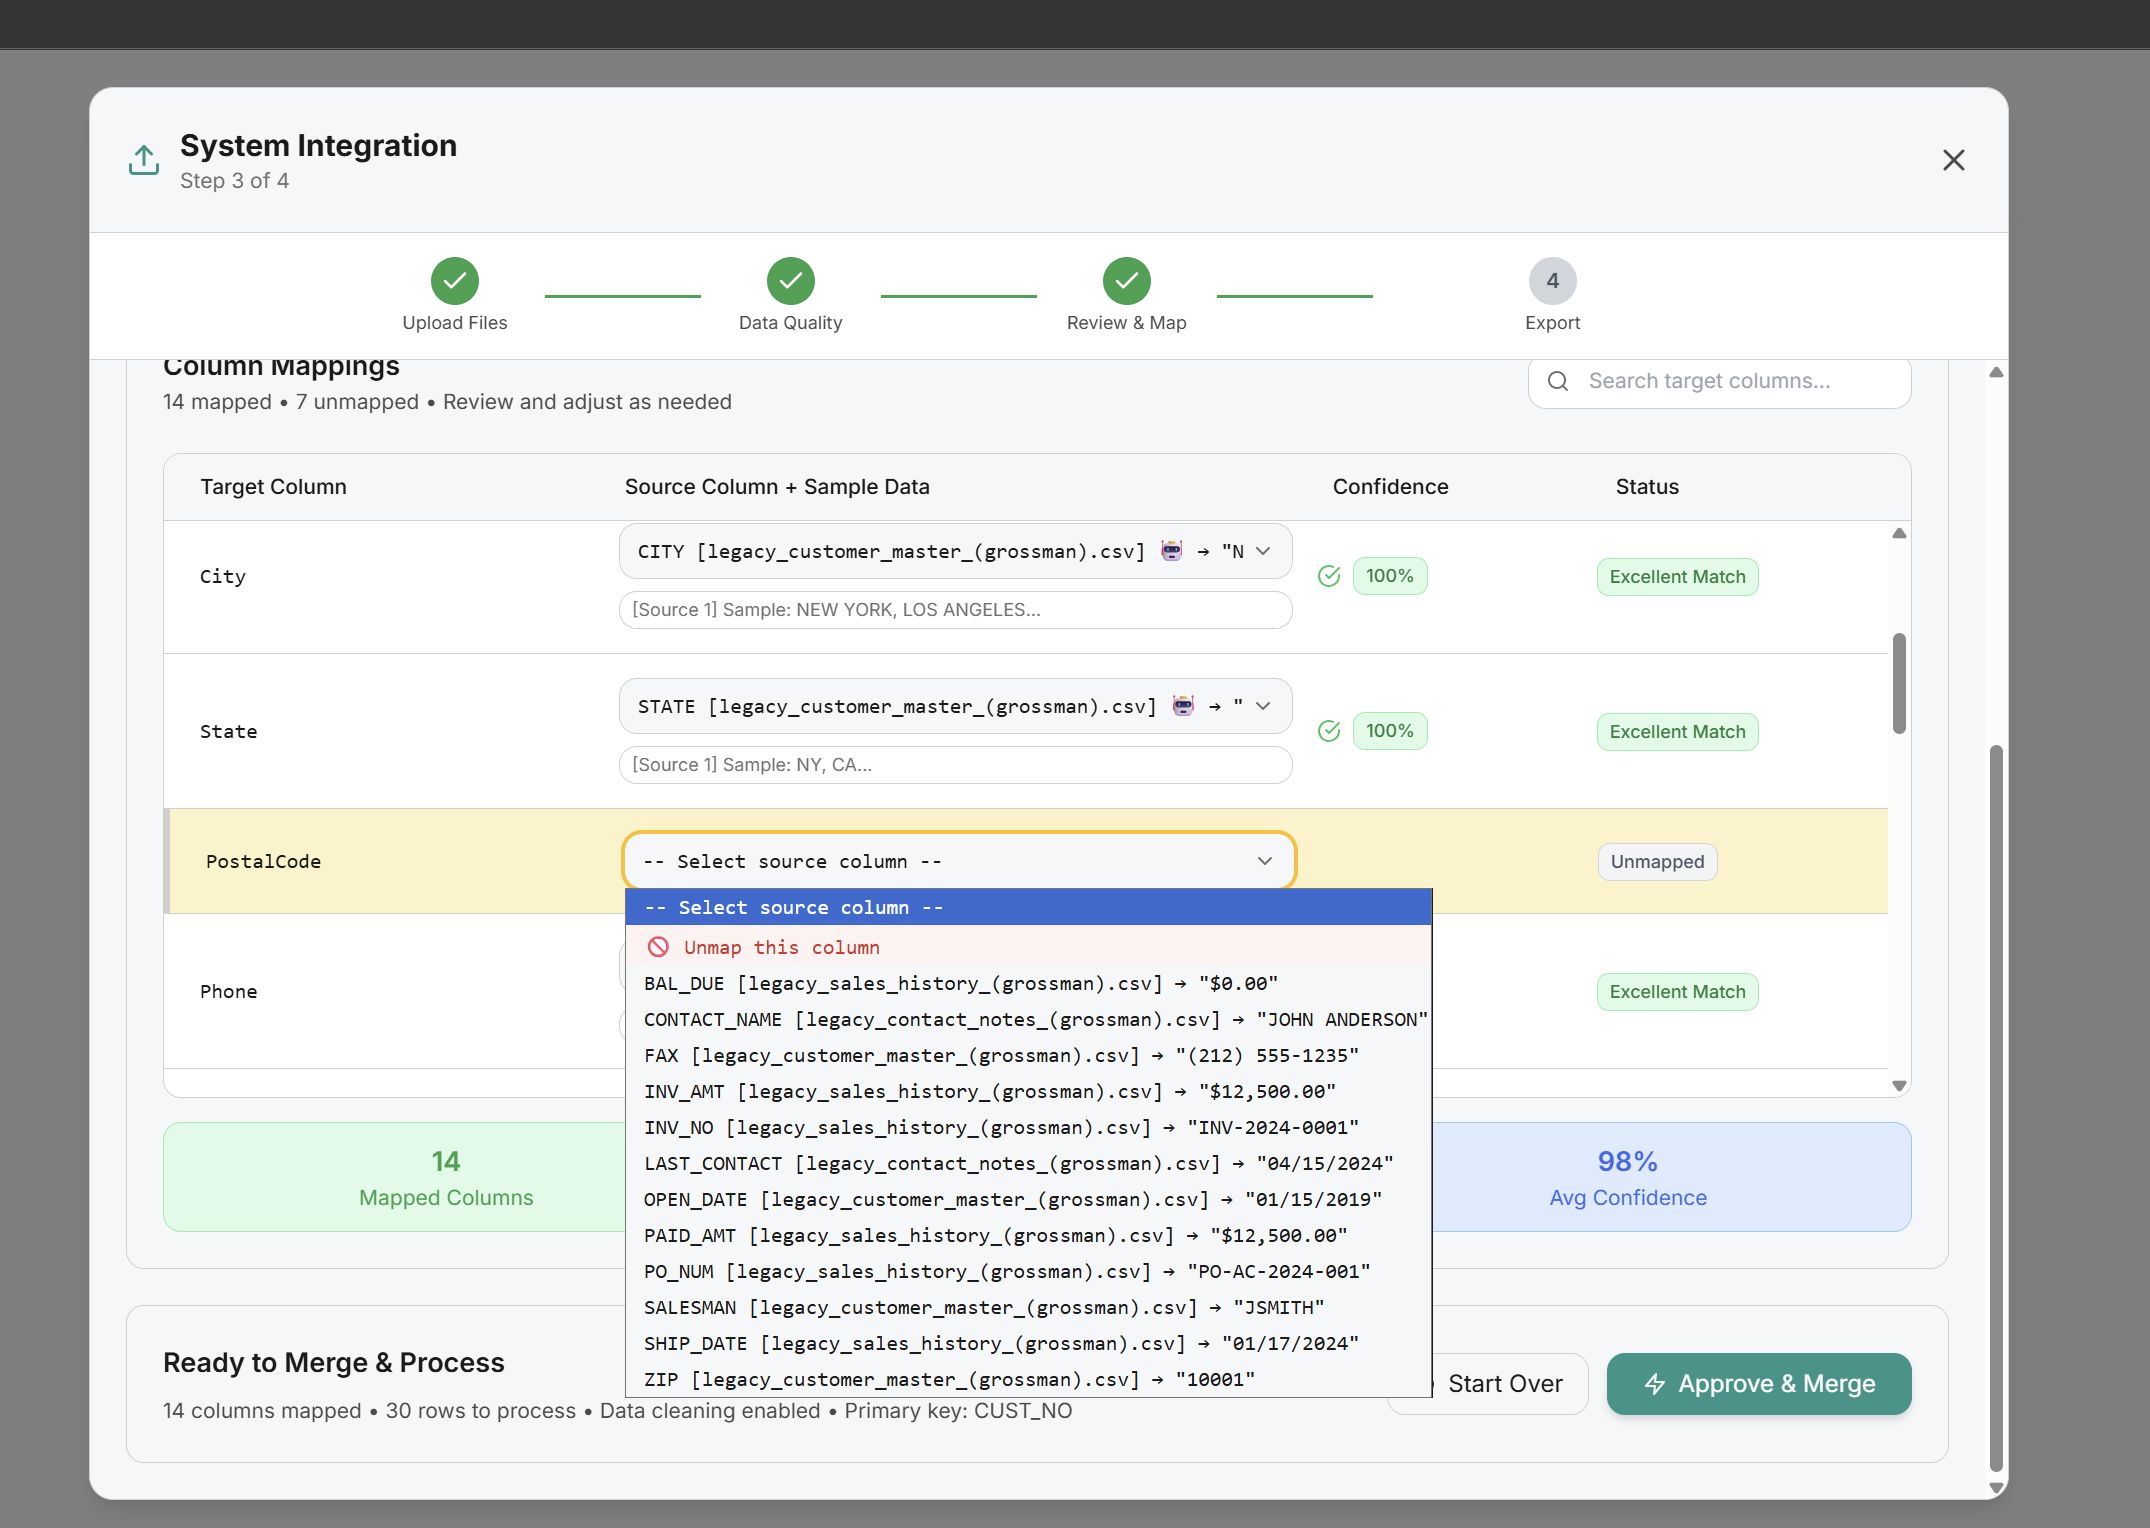Click the upload icon beside System Integration
Image resolution: width=2150 pixels, height=1528 pixels.
point(144,160)
